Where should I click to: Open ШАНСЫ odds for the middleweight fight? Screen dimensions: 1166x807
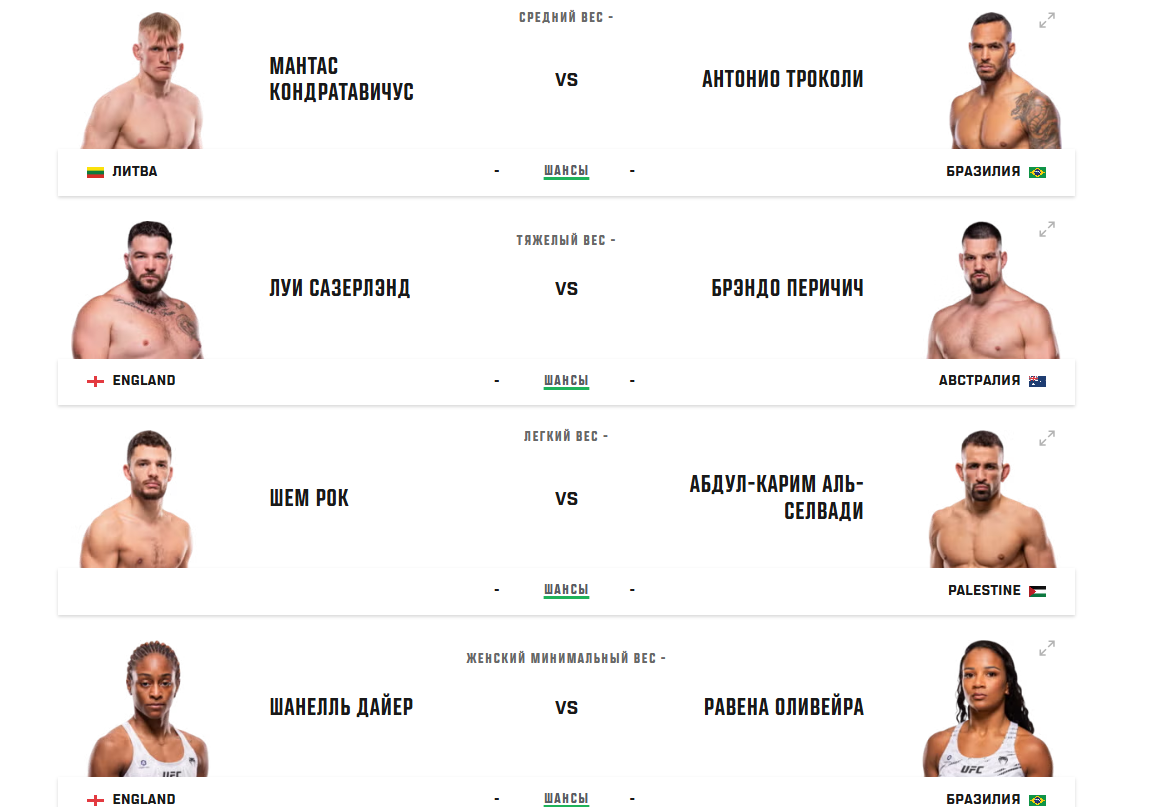pos(566,171)
